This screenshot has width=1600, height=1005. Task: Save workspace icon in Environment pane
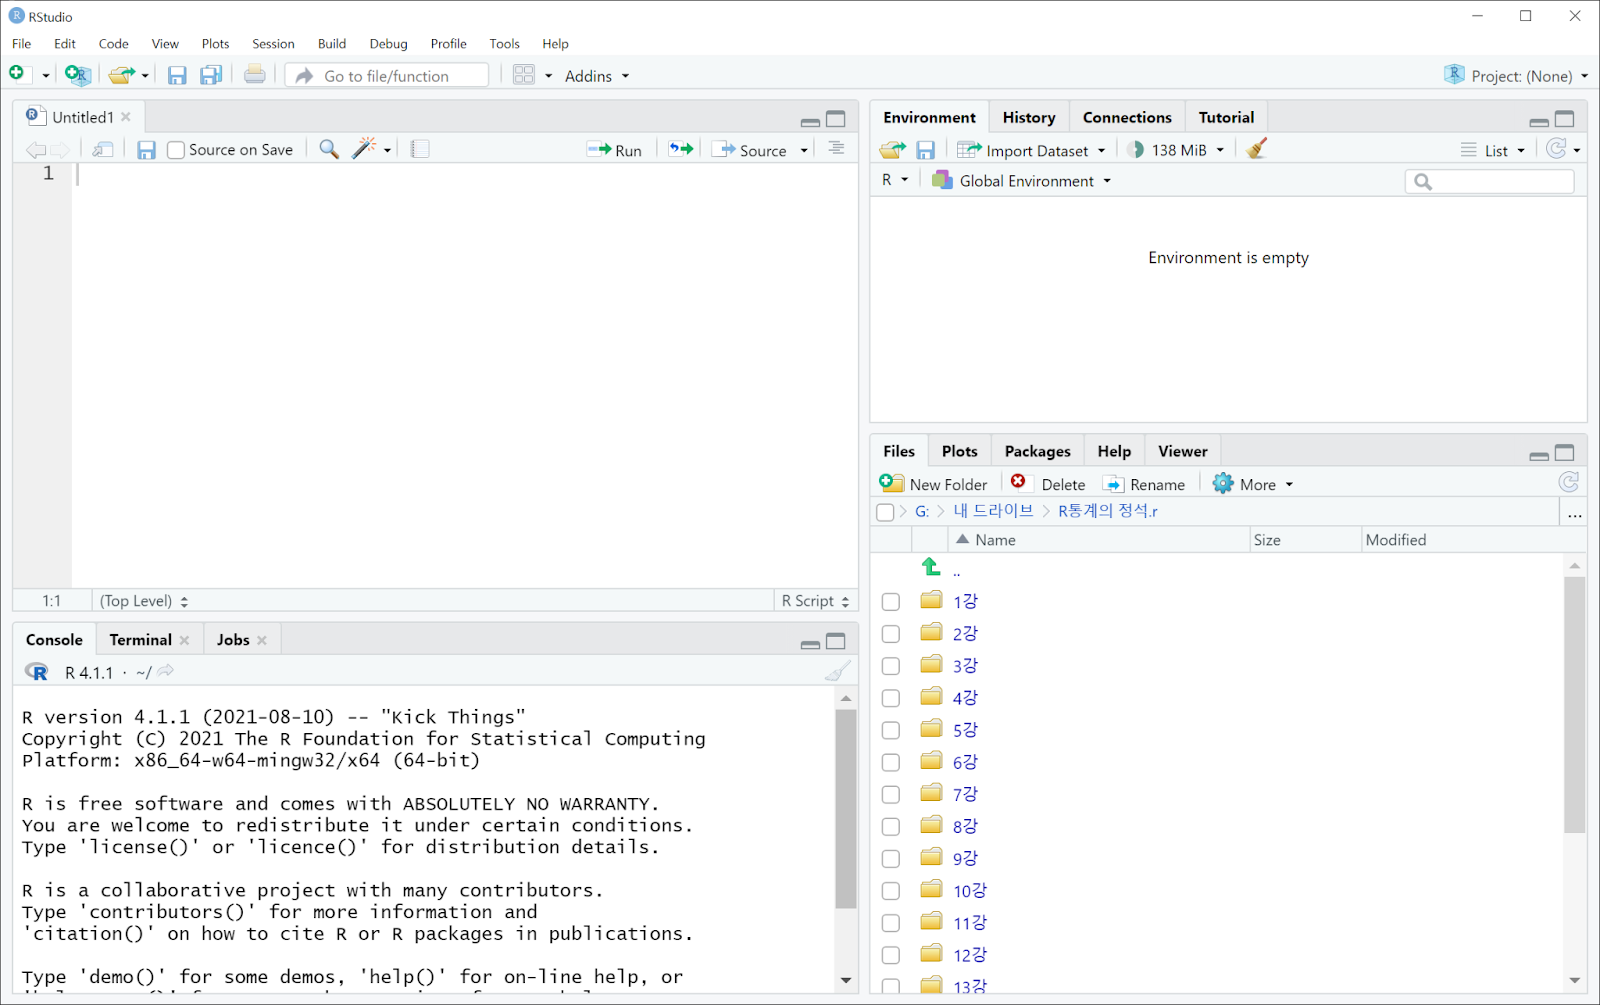click(926, 150)
